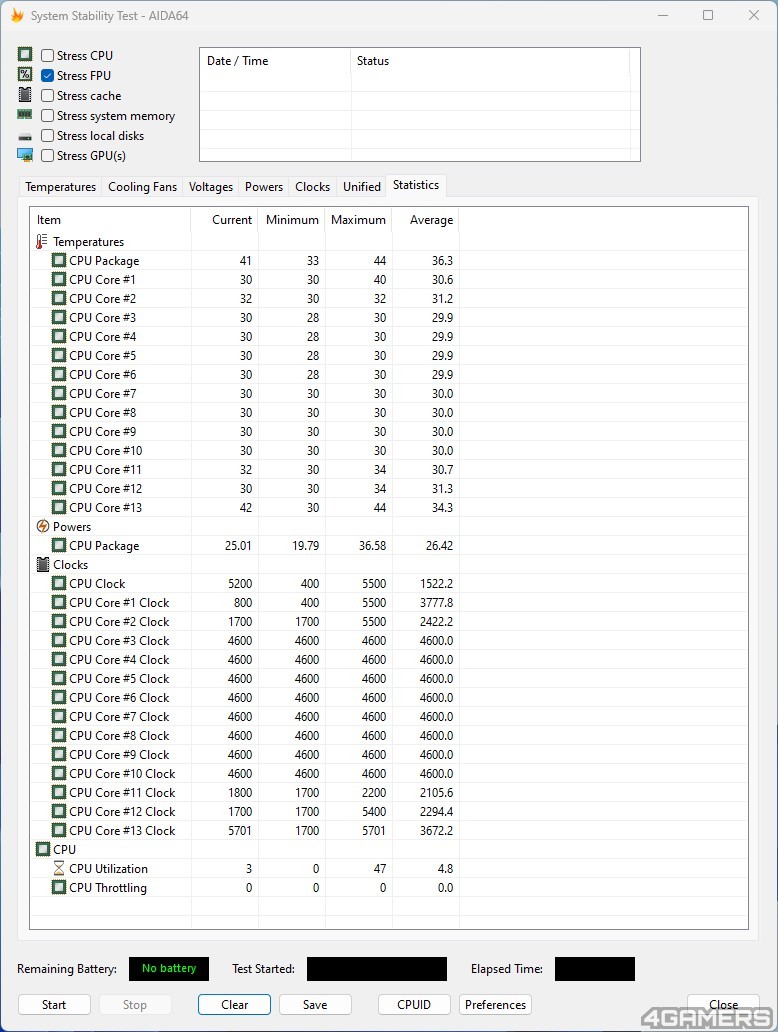The image size is (778, 1032).
Task: Click the icon beside CPU Clock row
Action: pyautogui.click(x=59, y=584)
